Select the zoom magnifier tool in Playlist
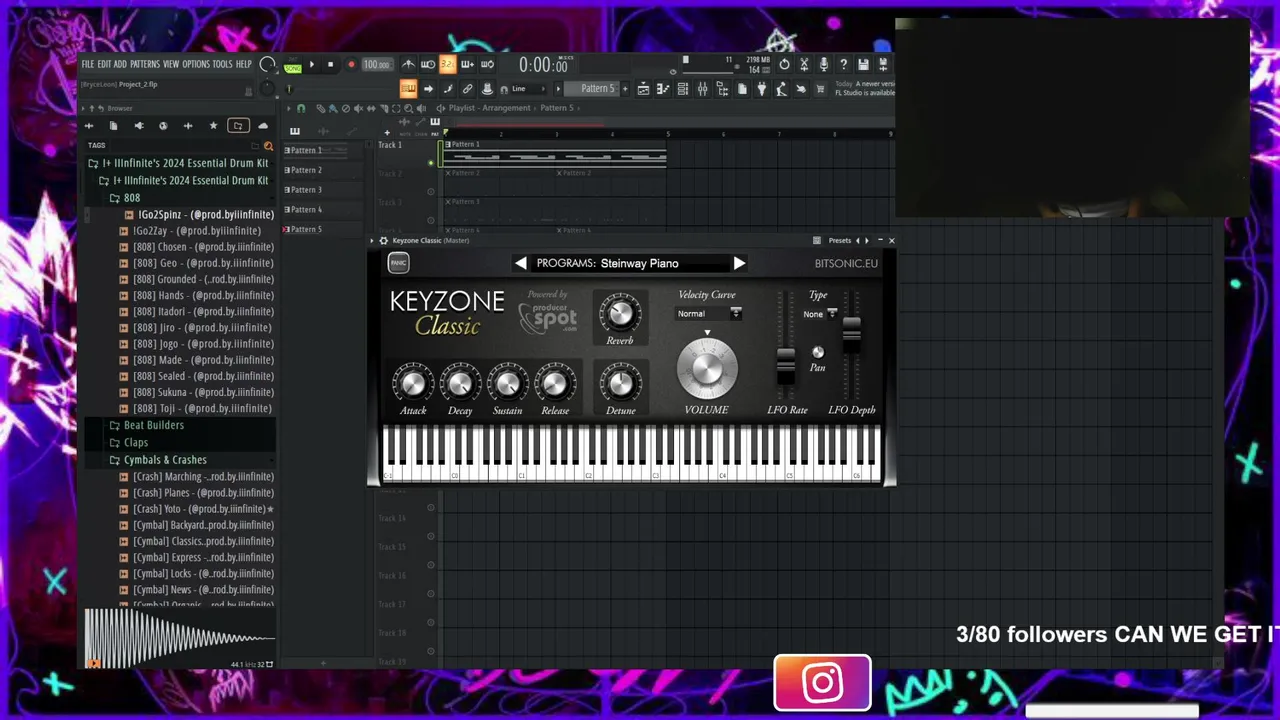1280x720 pixels. tap(408, 108)
